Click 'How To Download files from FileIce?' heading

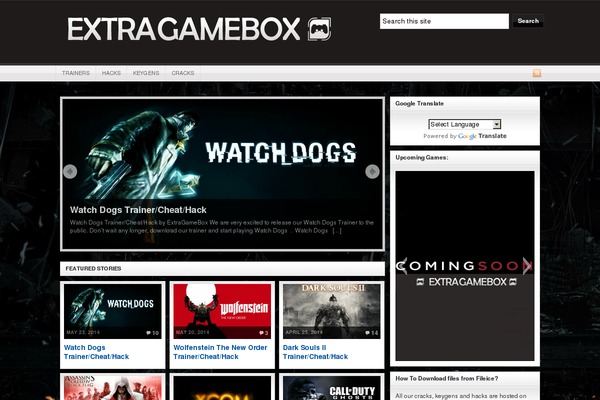click(447, 379)
